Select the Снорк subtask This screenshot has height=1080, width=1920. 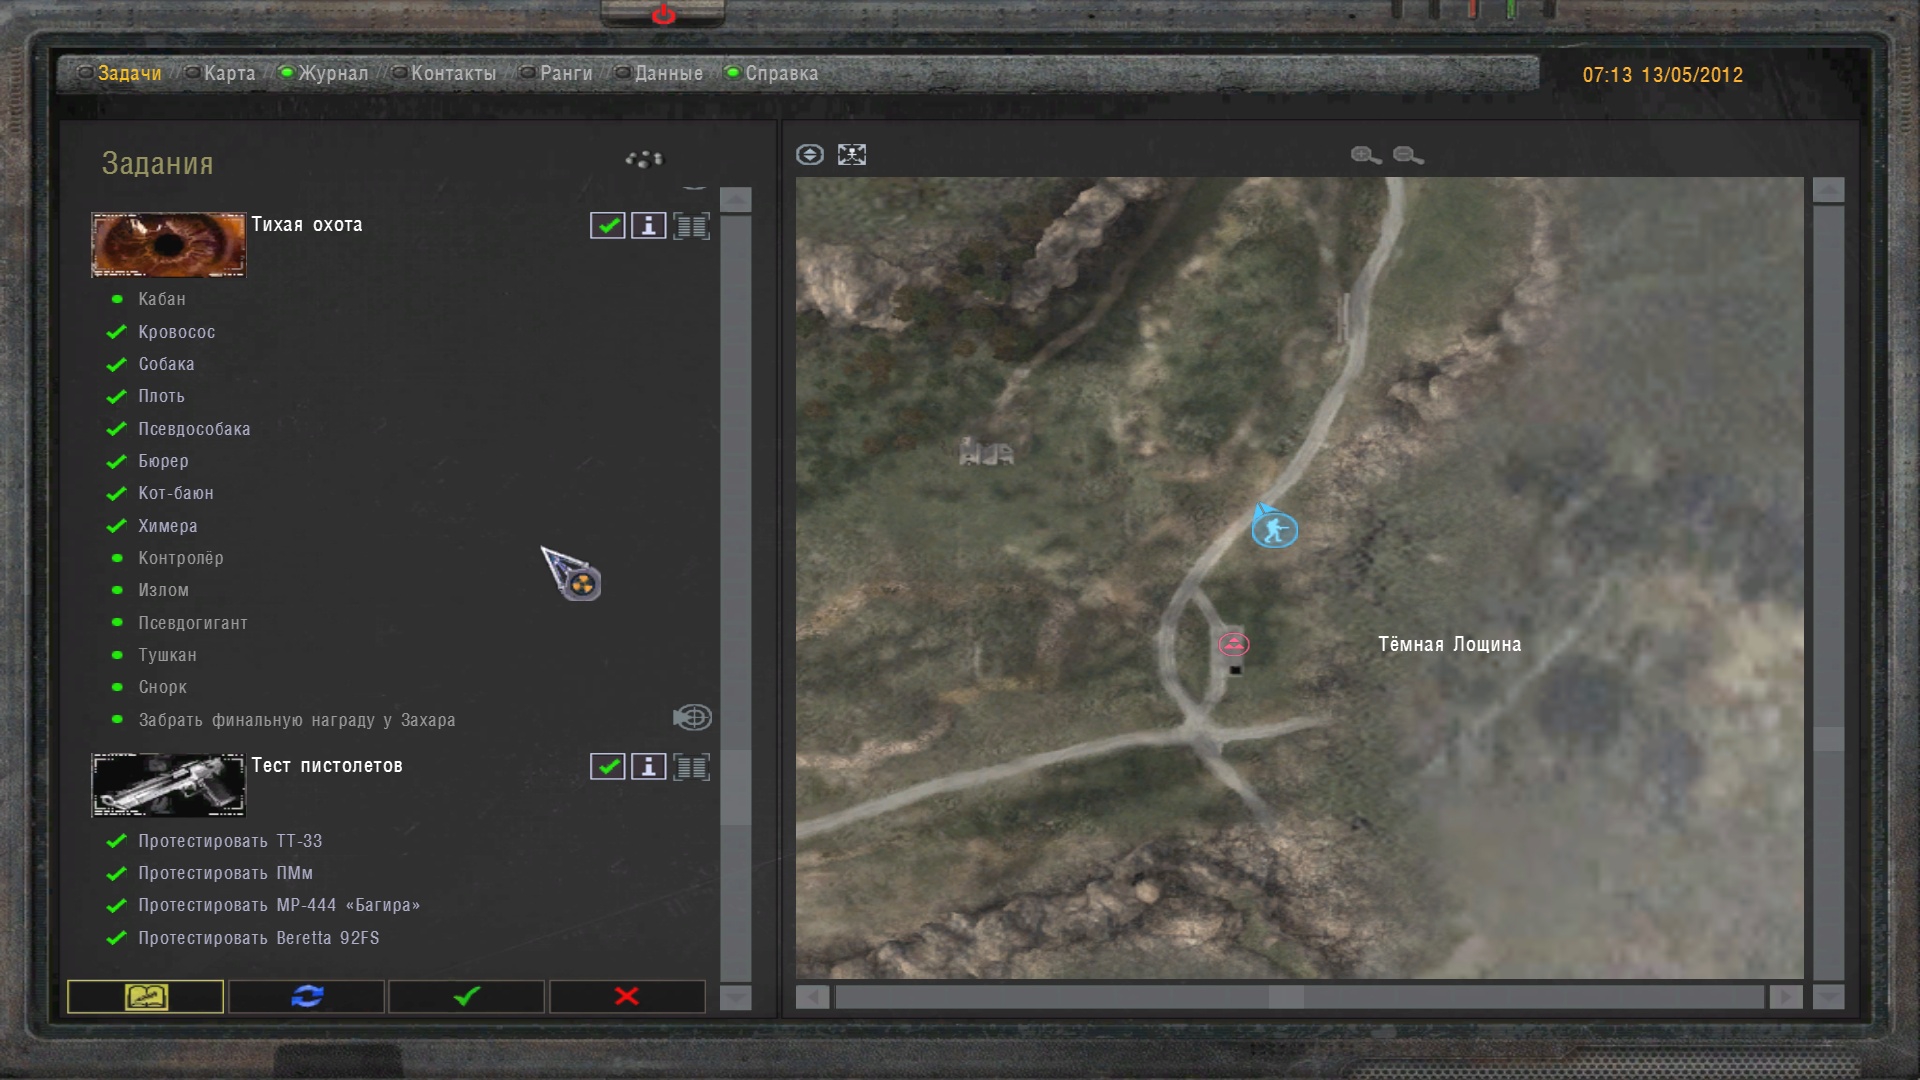click(162, 687)
